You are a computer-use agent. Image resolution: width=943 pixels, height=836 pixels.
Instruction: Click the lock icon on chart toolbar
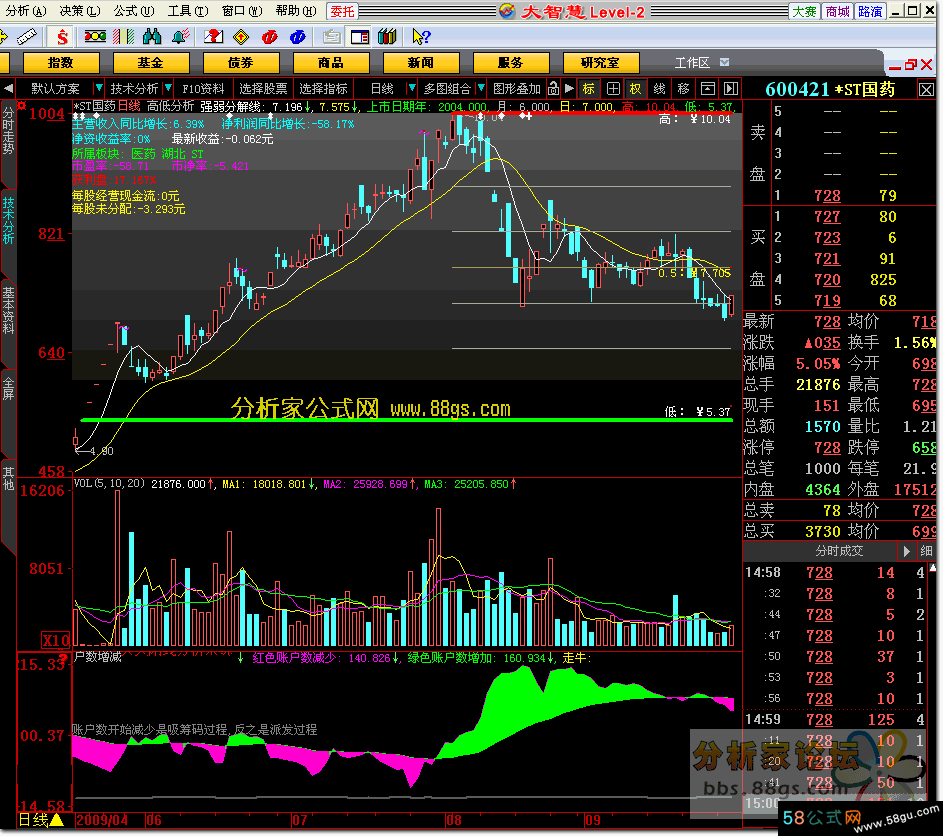tap(553, 89)
